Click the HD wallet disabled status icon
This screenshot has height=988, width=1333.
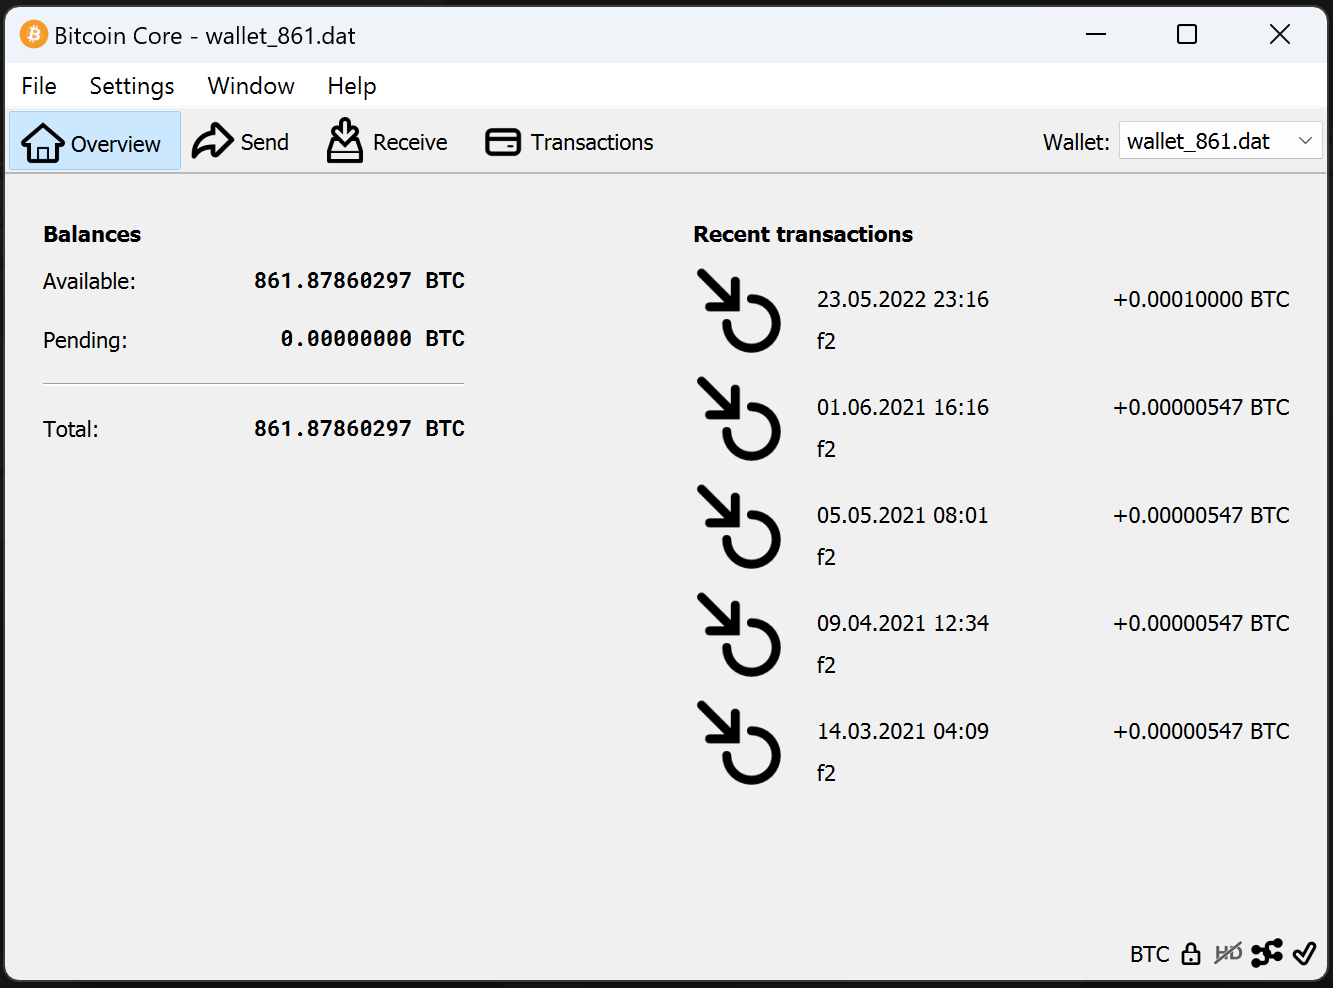click(1228, 954)
